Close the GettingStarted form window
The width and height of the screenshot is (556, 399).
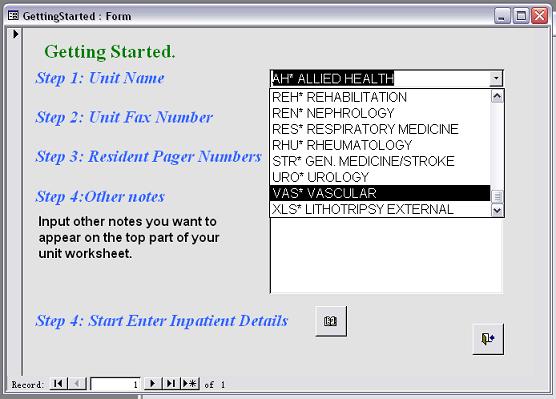pos(539,16)
